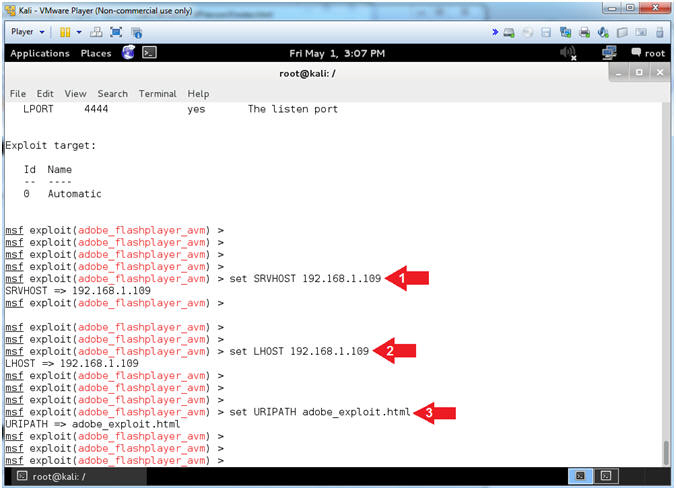Viewport: 676px width, 490px height.
Task: Click the terminal vertical scrollbar thumb
Action: point(666,452)
